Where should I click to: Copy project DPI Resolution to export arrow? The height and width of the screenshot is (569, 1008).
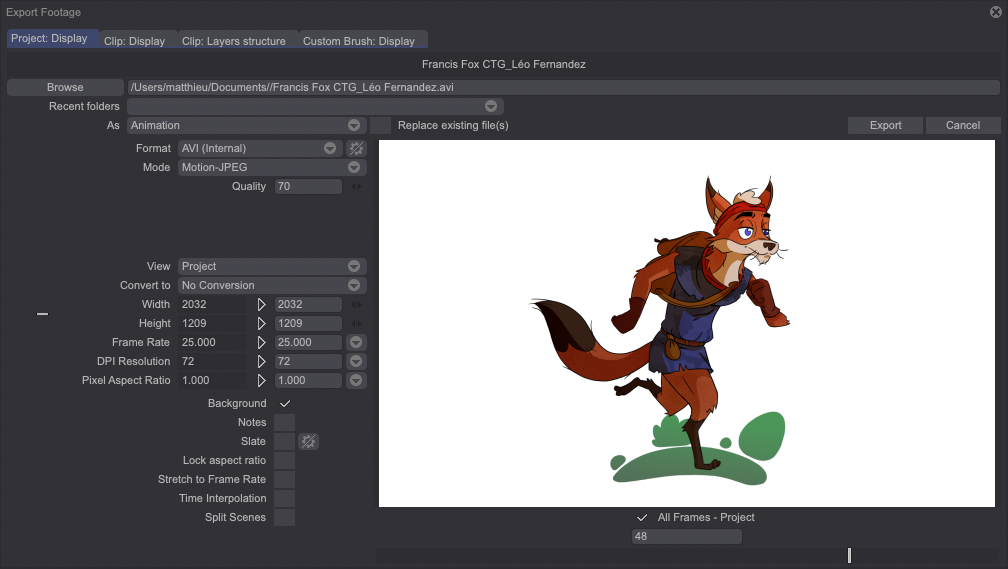tap(261, 361)
